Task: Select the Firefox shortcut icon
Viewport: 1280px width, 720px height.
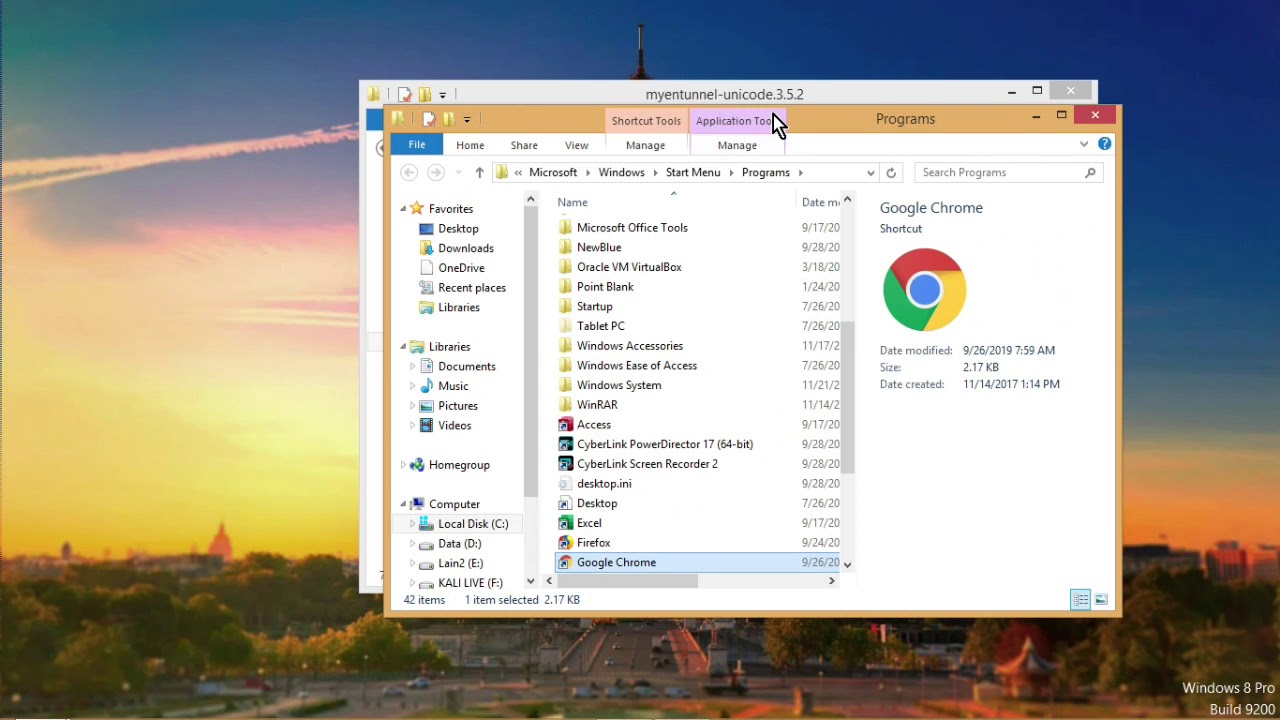Action: point(566,543)
